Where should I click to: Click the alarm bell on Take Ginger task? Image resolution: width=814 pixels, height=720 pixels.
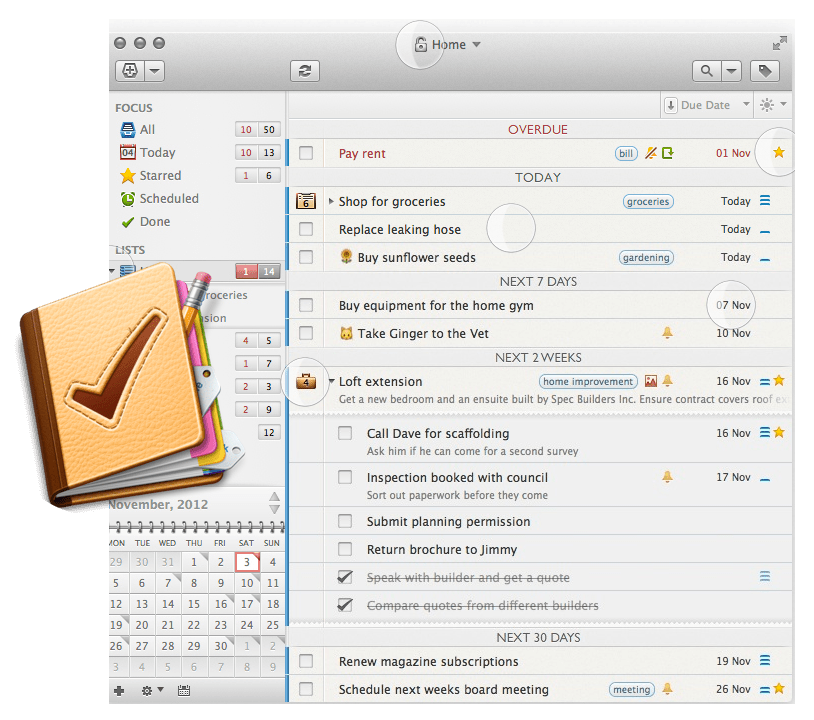[x=665, y=333]
